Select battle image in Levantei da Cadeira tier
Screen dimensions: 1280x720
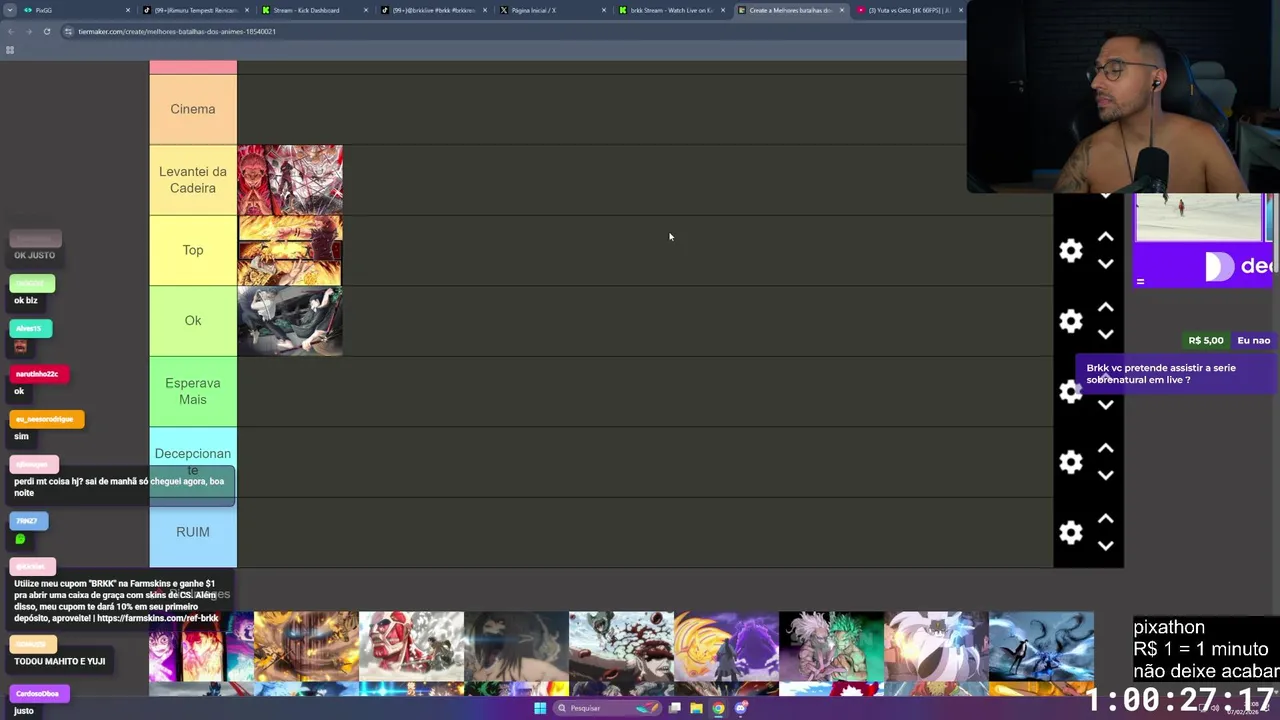tap(290, 180)
